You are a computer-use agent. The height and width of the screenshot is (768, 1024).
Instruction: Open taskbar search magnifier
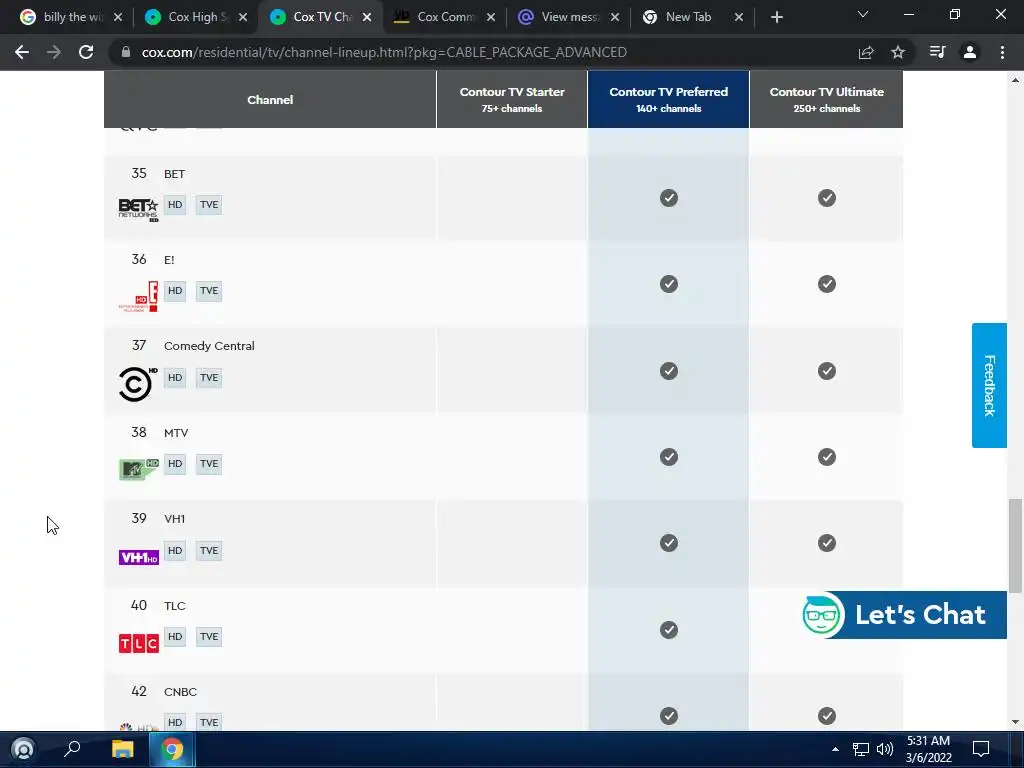click(x=72, y=748)
